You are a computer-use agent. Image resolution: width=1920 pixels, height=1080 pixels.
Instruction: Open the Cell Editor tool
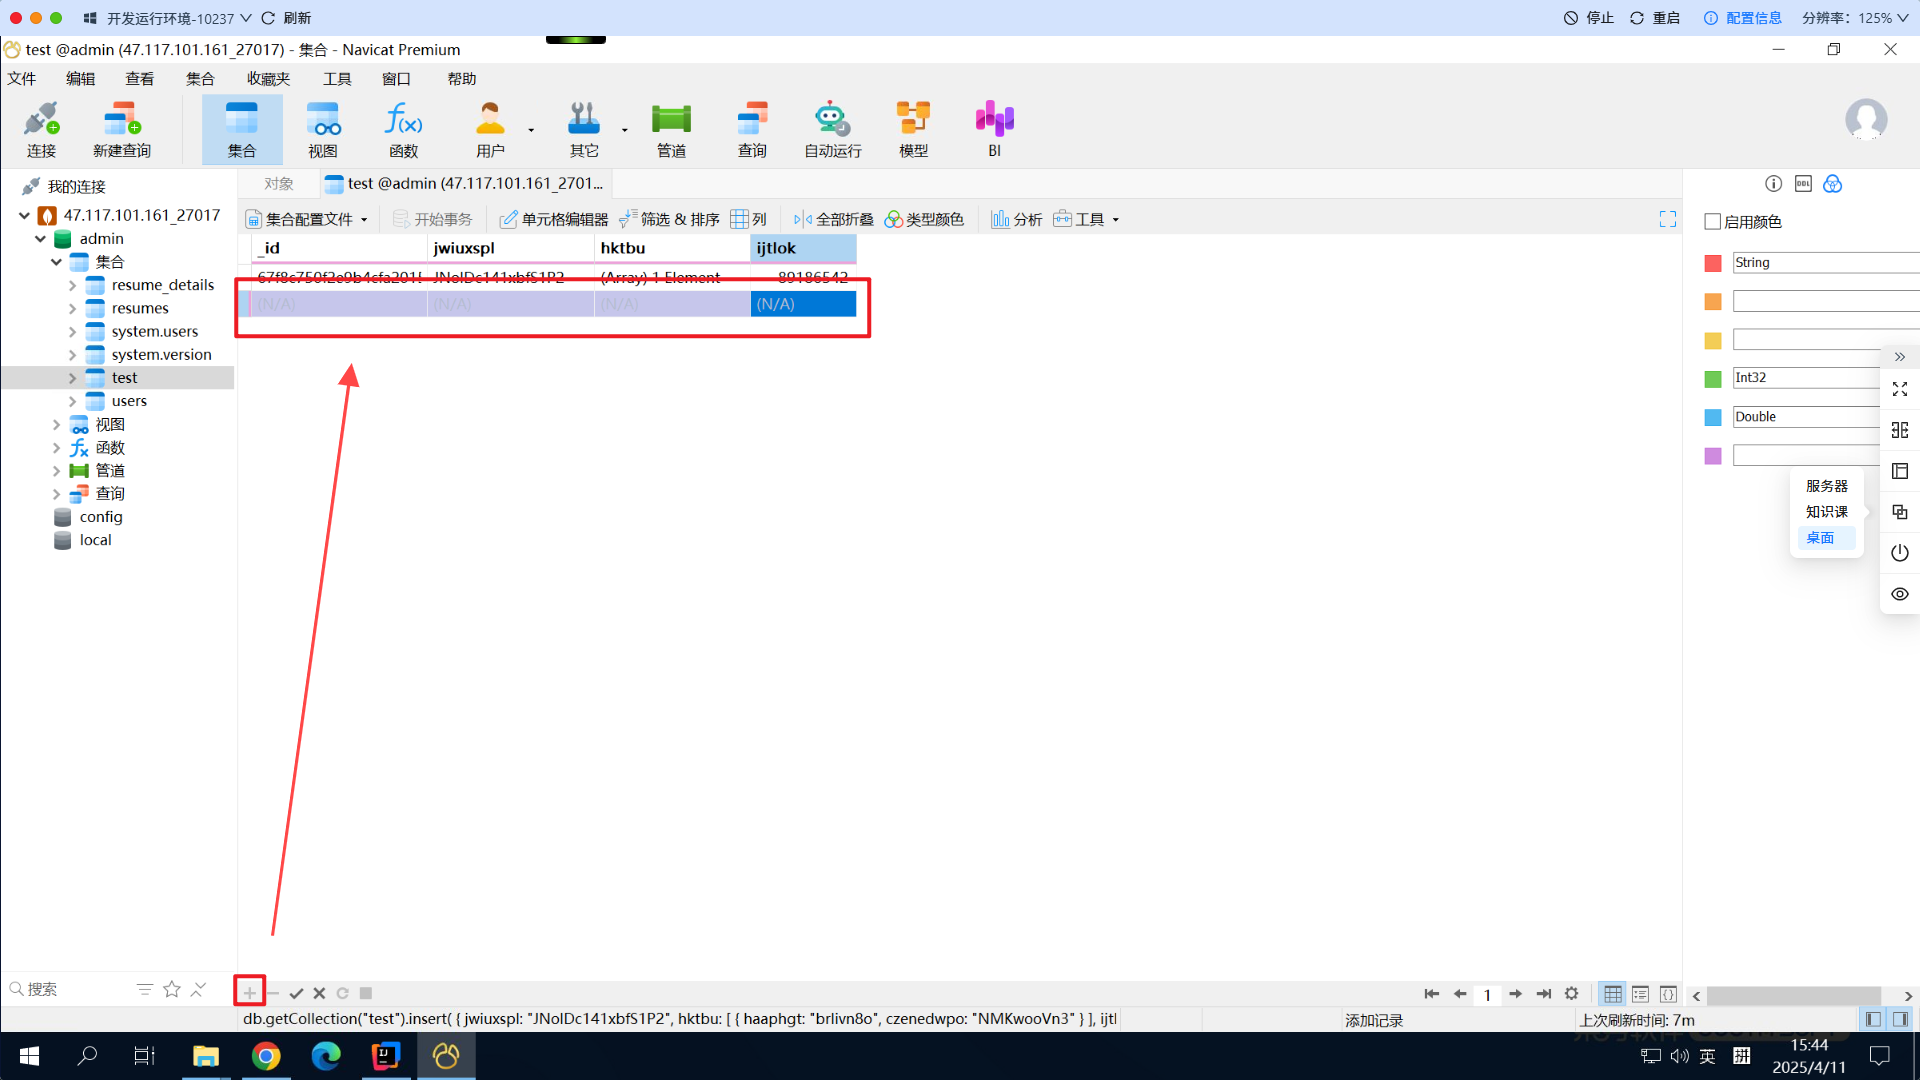click(x=554, y=219)
